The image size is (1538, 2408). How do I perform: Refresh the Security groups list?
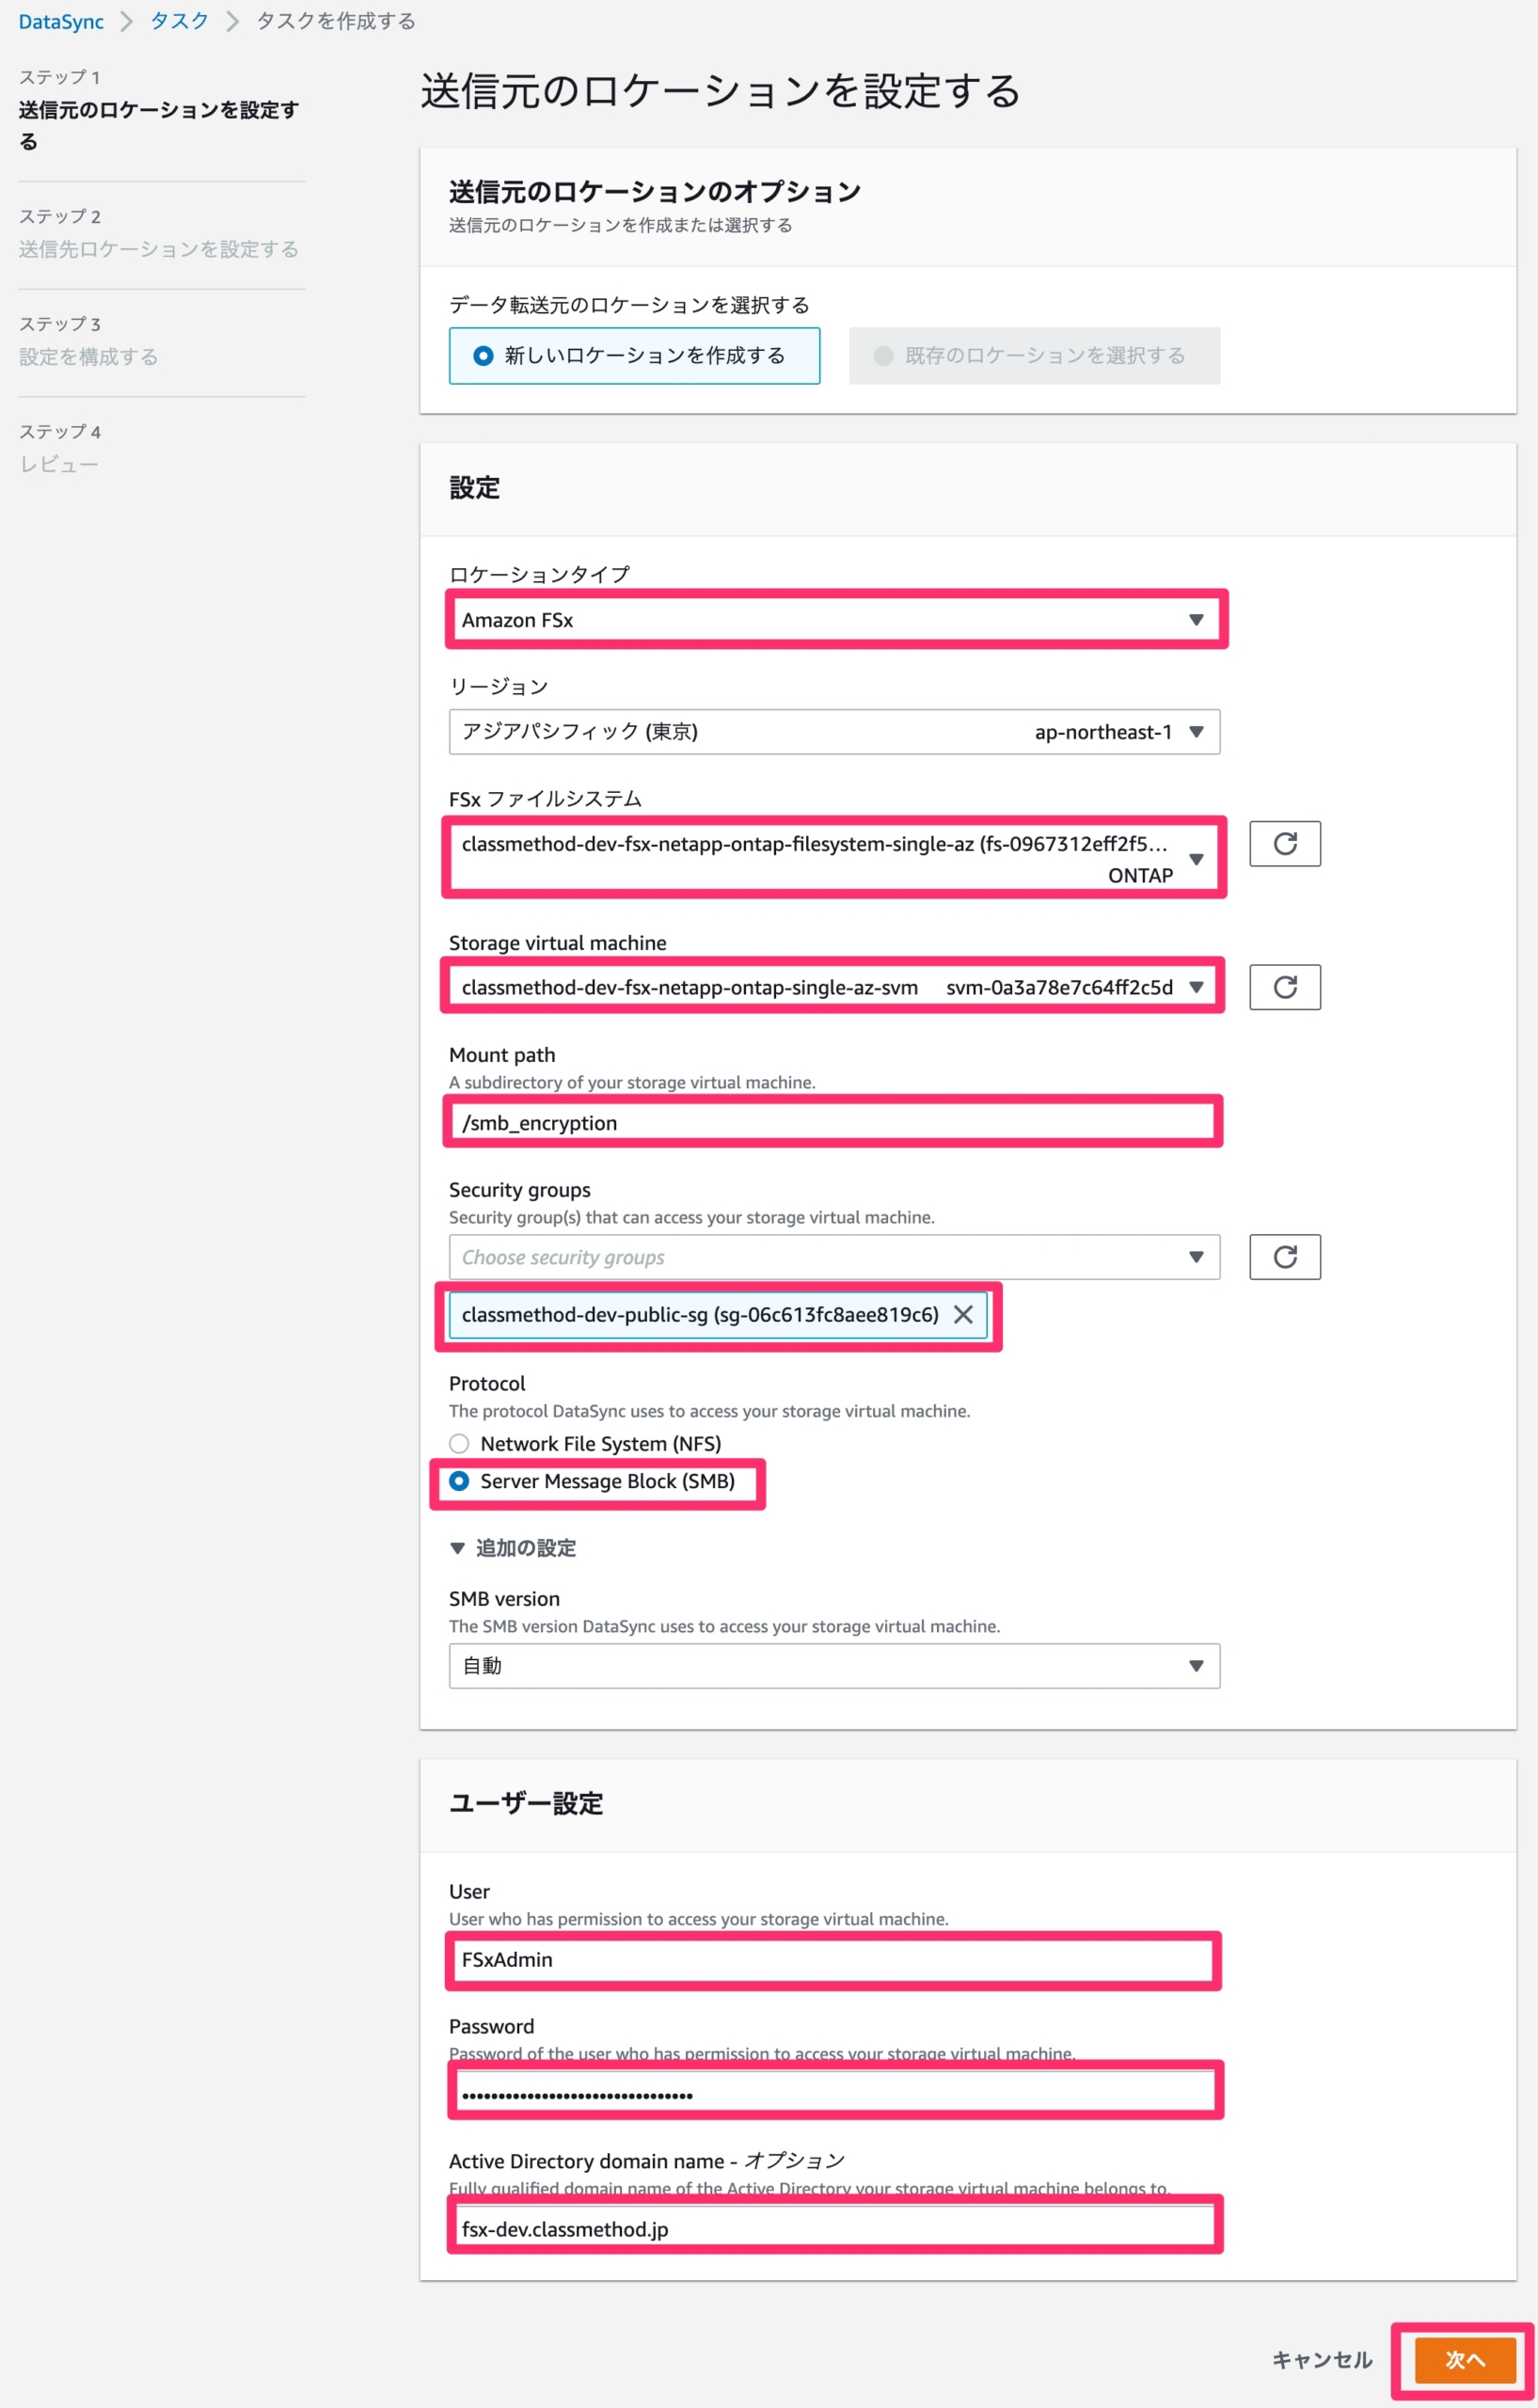[1284, 1256]
